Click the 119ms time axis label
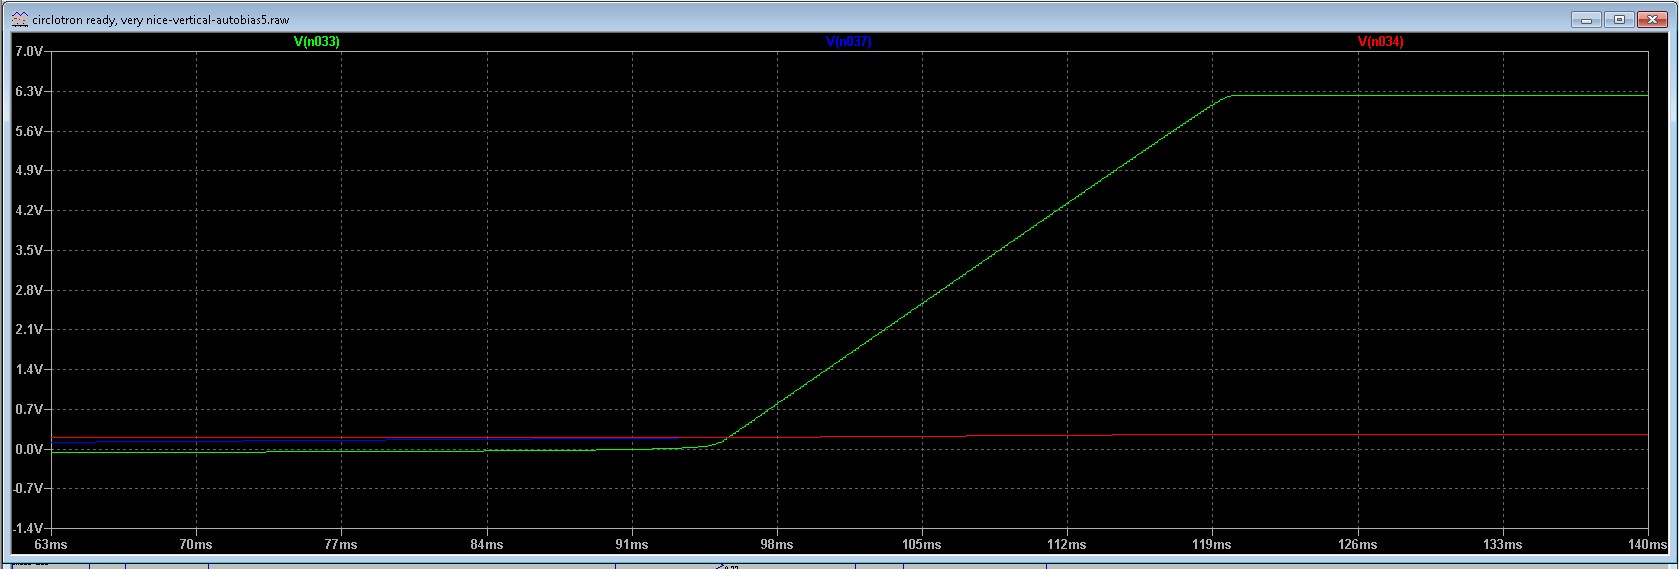The width and height of the screenshot is (1679, 569). 1212,544
